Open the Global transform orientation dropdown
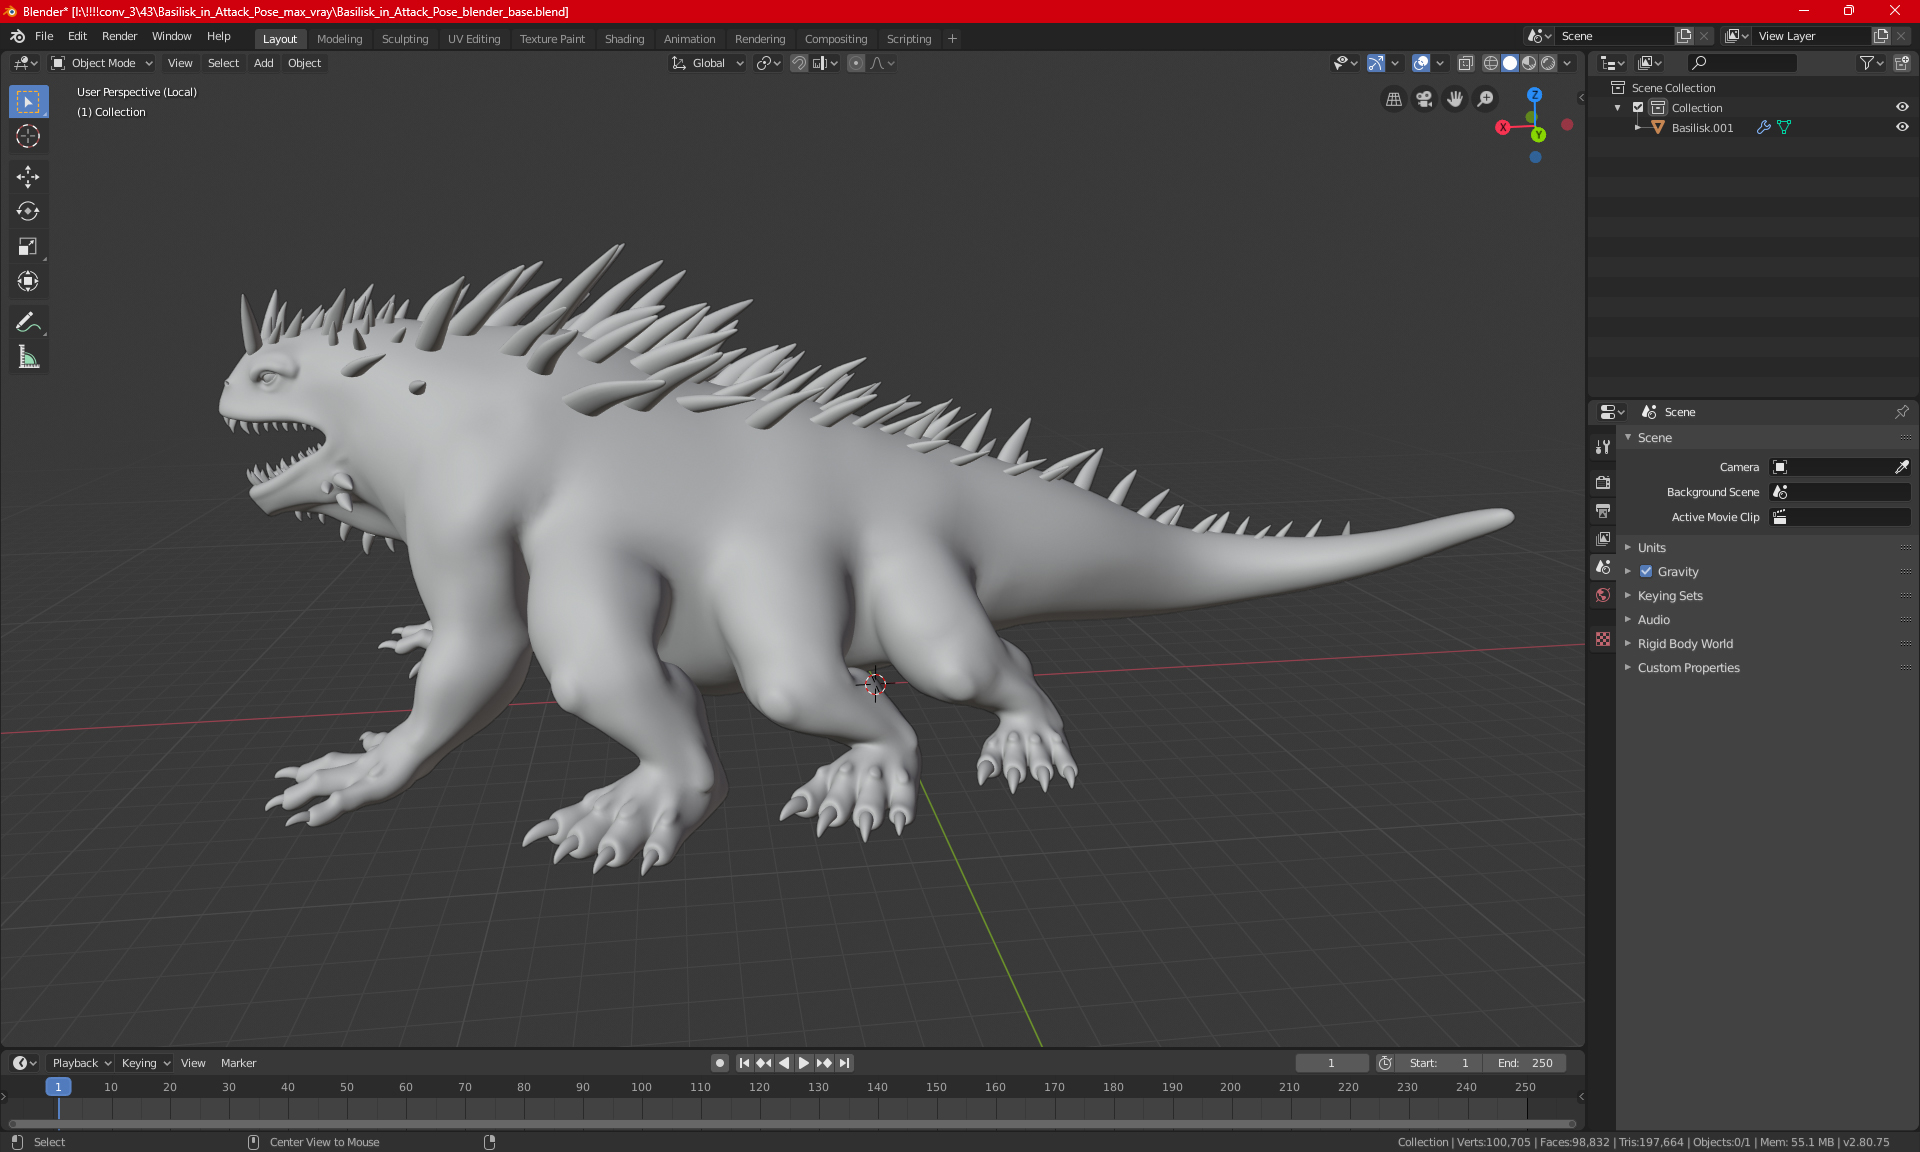The width and height of the screenshot is (1920, 1152). (x=708, y=63)
